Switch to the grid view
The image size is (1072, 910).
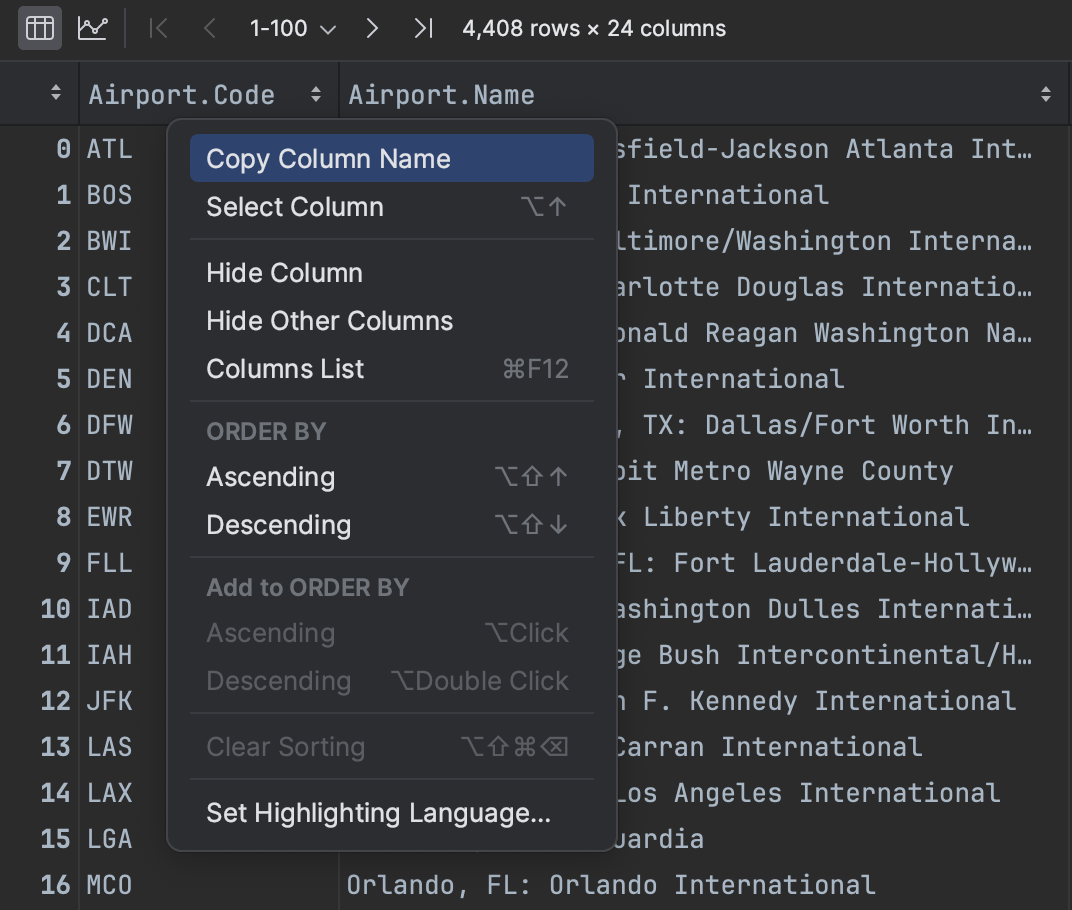[39, 27]
